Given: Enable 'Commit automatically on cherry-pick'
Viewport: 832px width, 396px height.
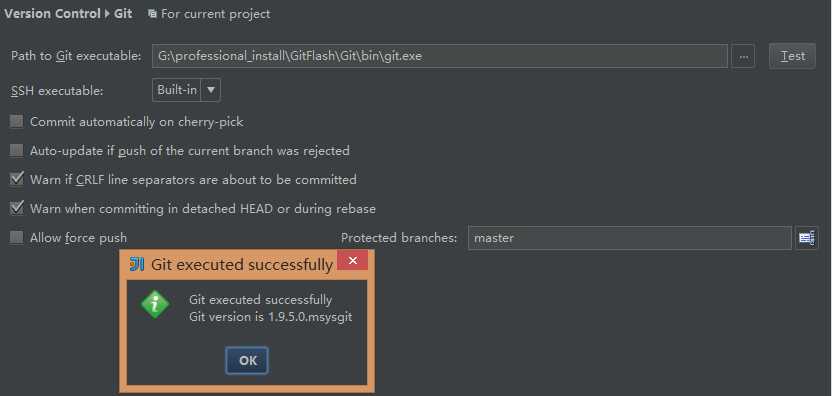Looking at the screenshot, I should click(x=17, y=122).
